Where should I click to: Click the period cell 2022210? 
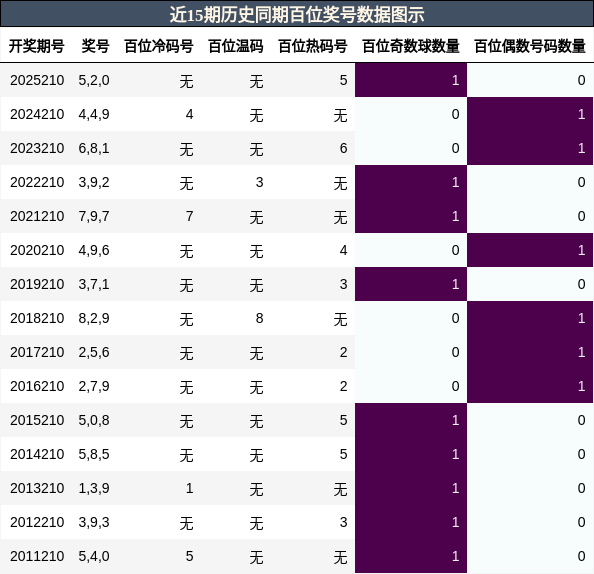(x=37, y=182)
